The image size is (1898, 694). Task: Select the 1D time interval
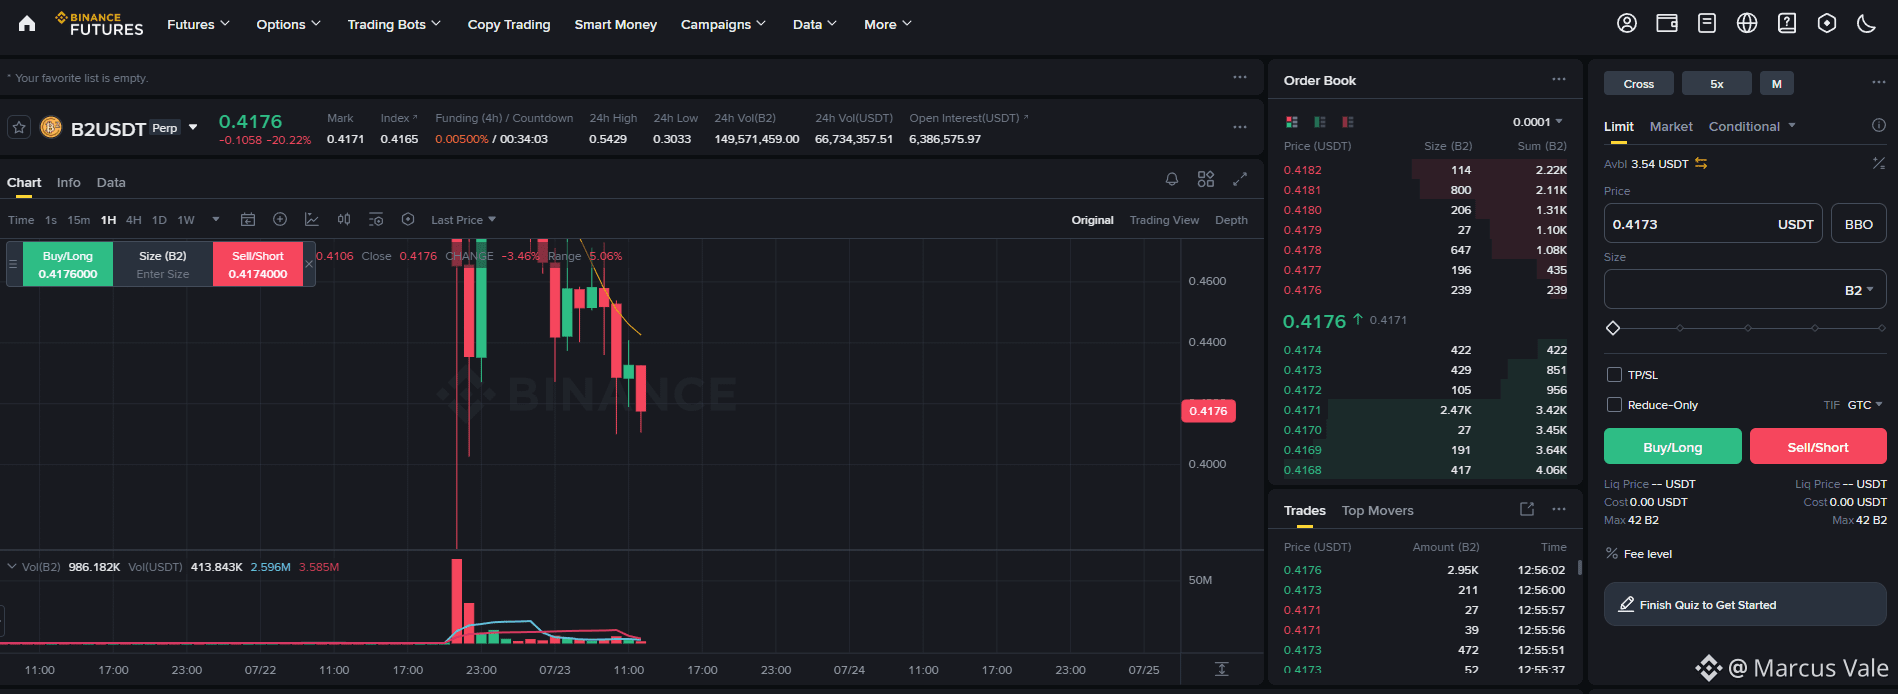[159, 220]
